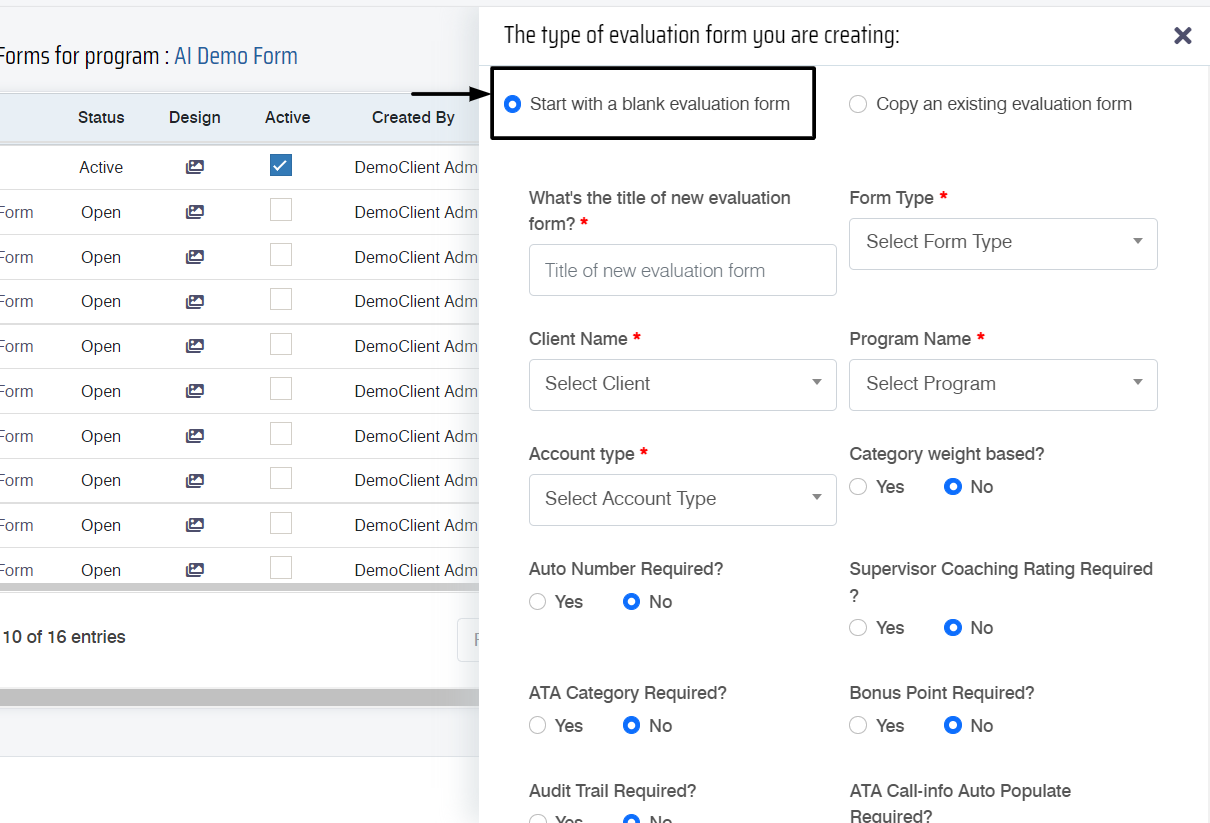Expand the Select Client dropdown

682,384
